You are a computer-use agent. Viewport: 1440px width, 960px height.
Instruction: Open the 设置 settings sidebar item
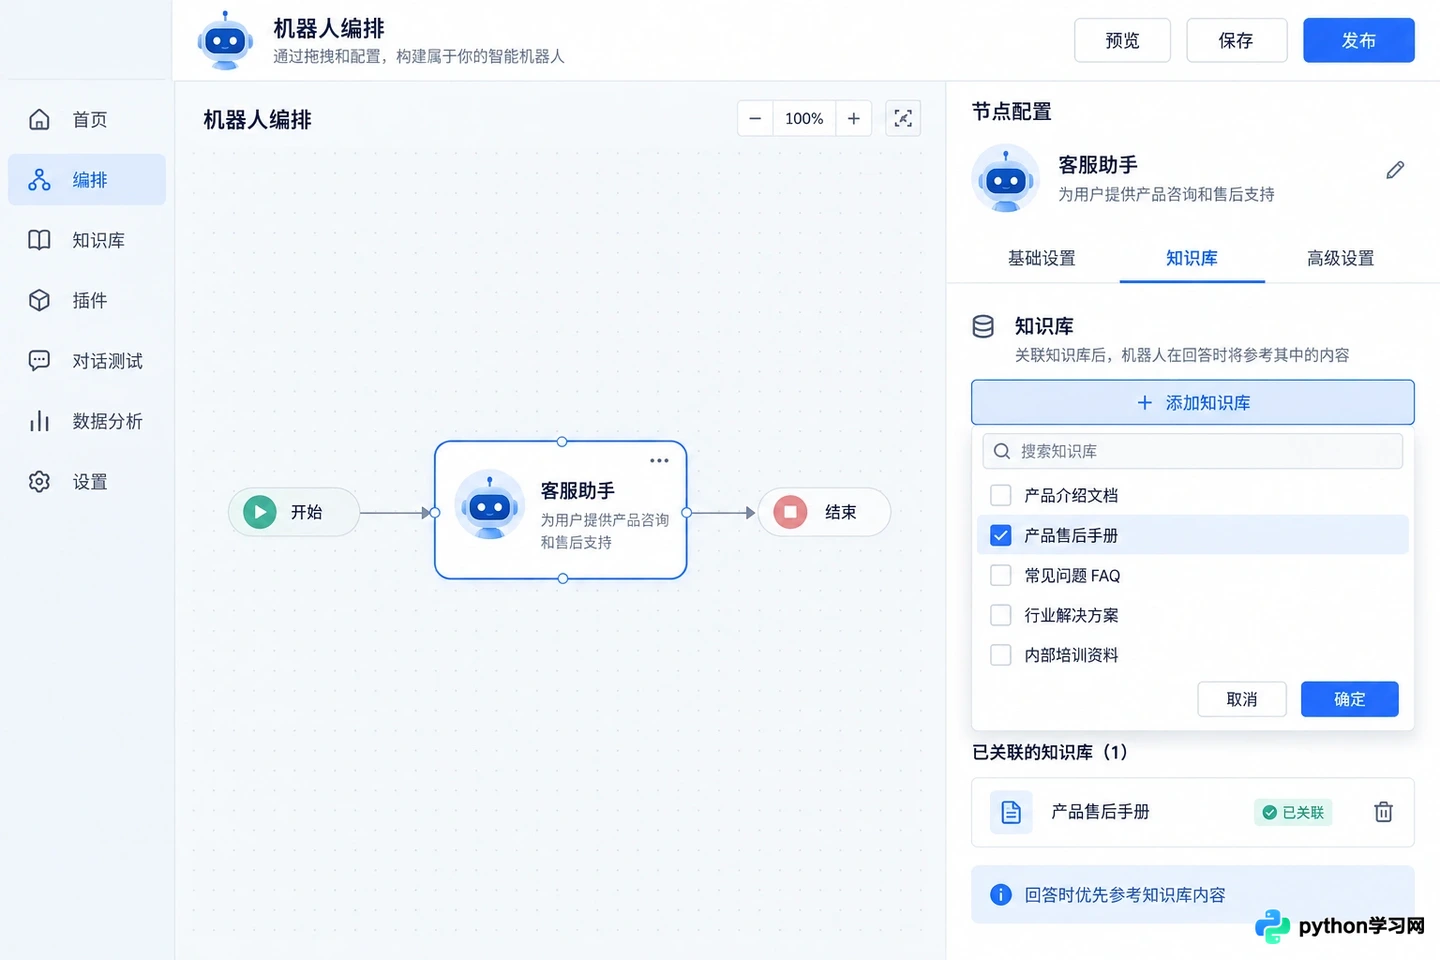[87, 482]
